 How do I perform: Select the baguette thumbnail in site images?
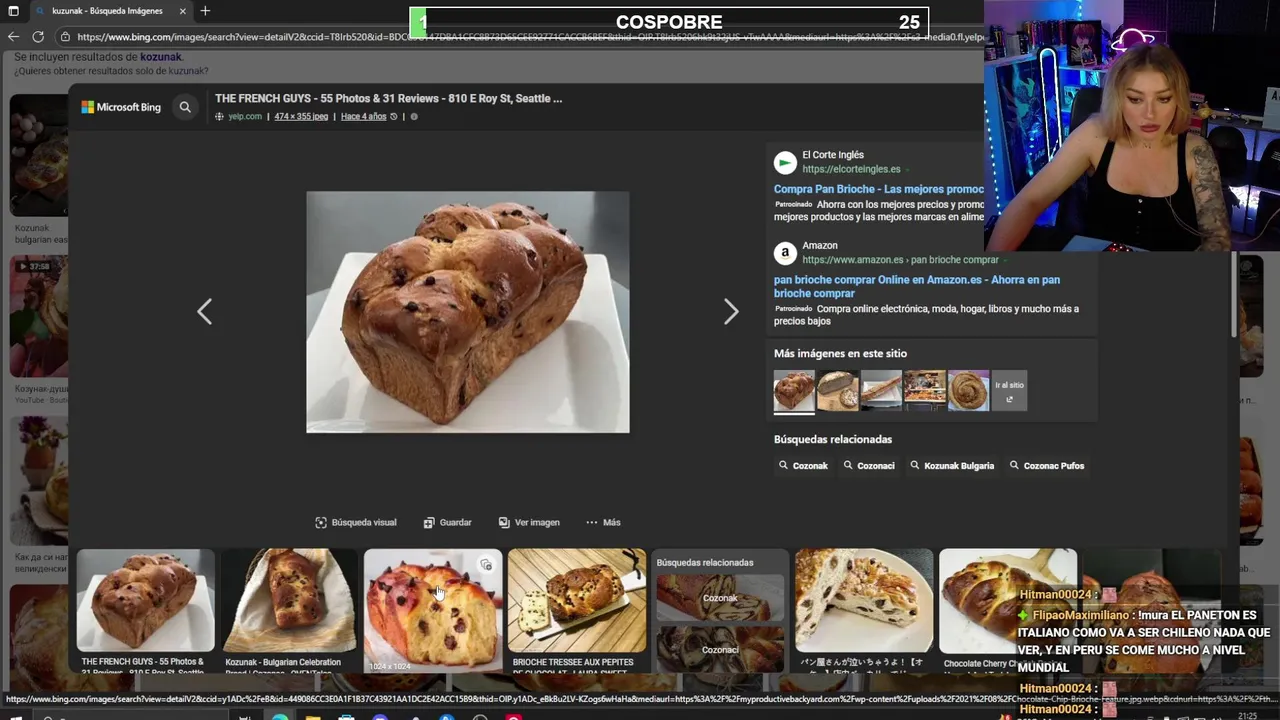click(881, 390)
